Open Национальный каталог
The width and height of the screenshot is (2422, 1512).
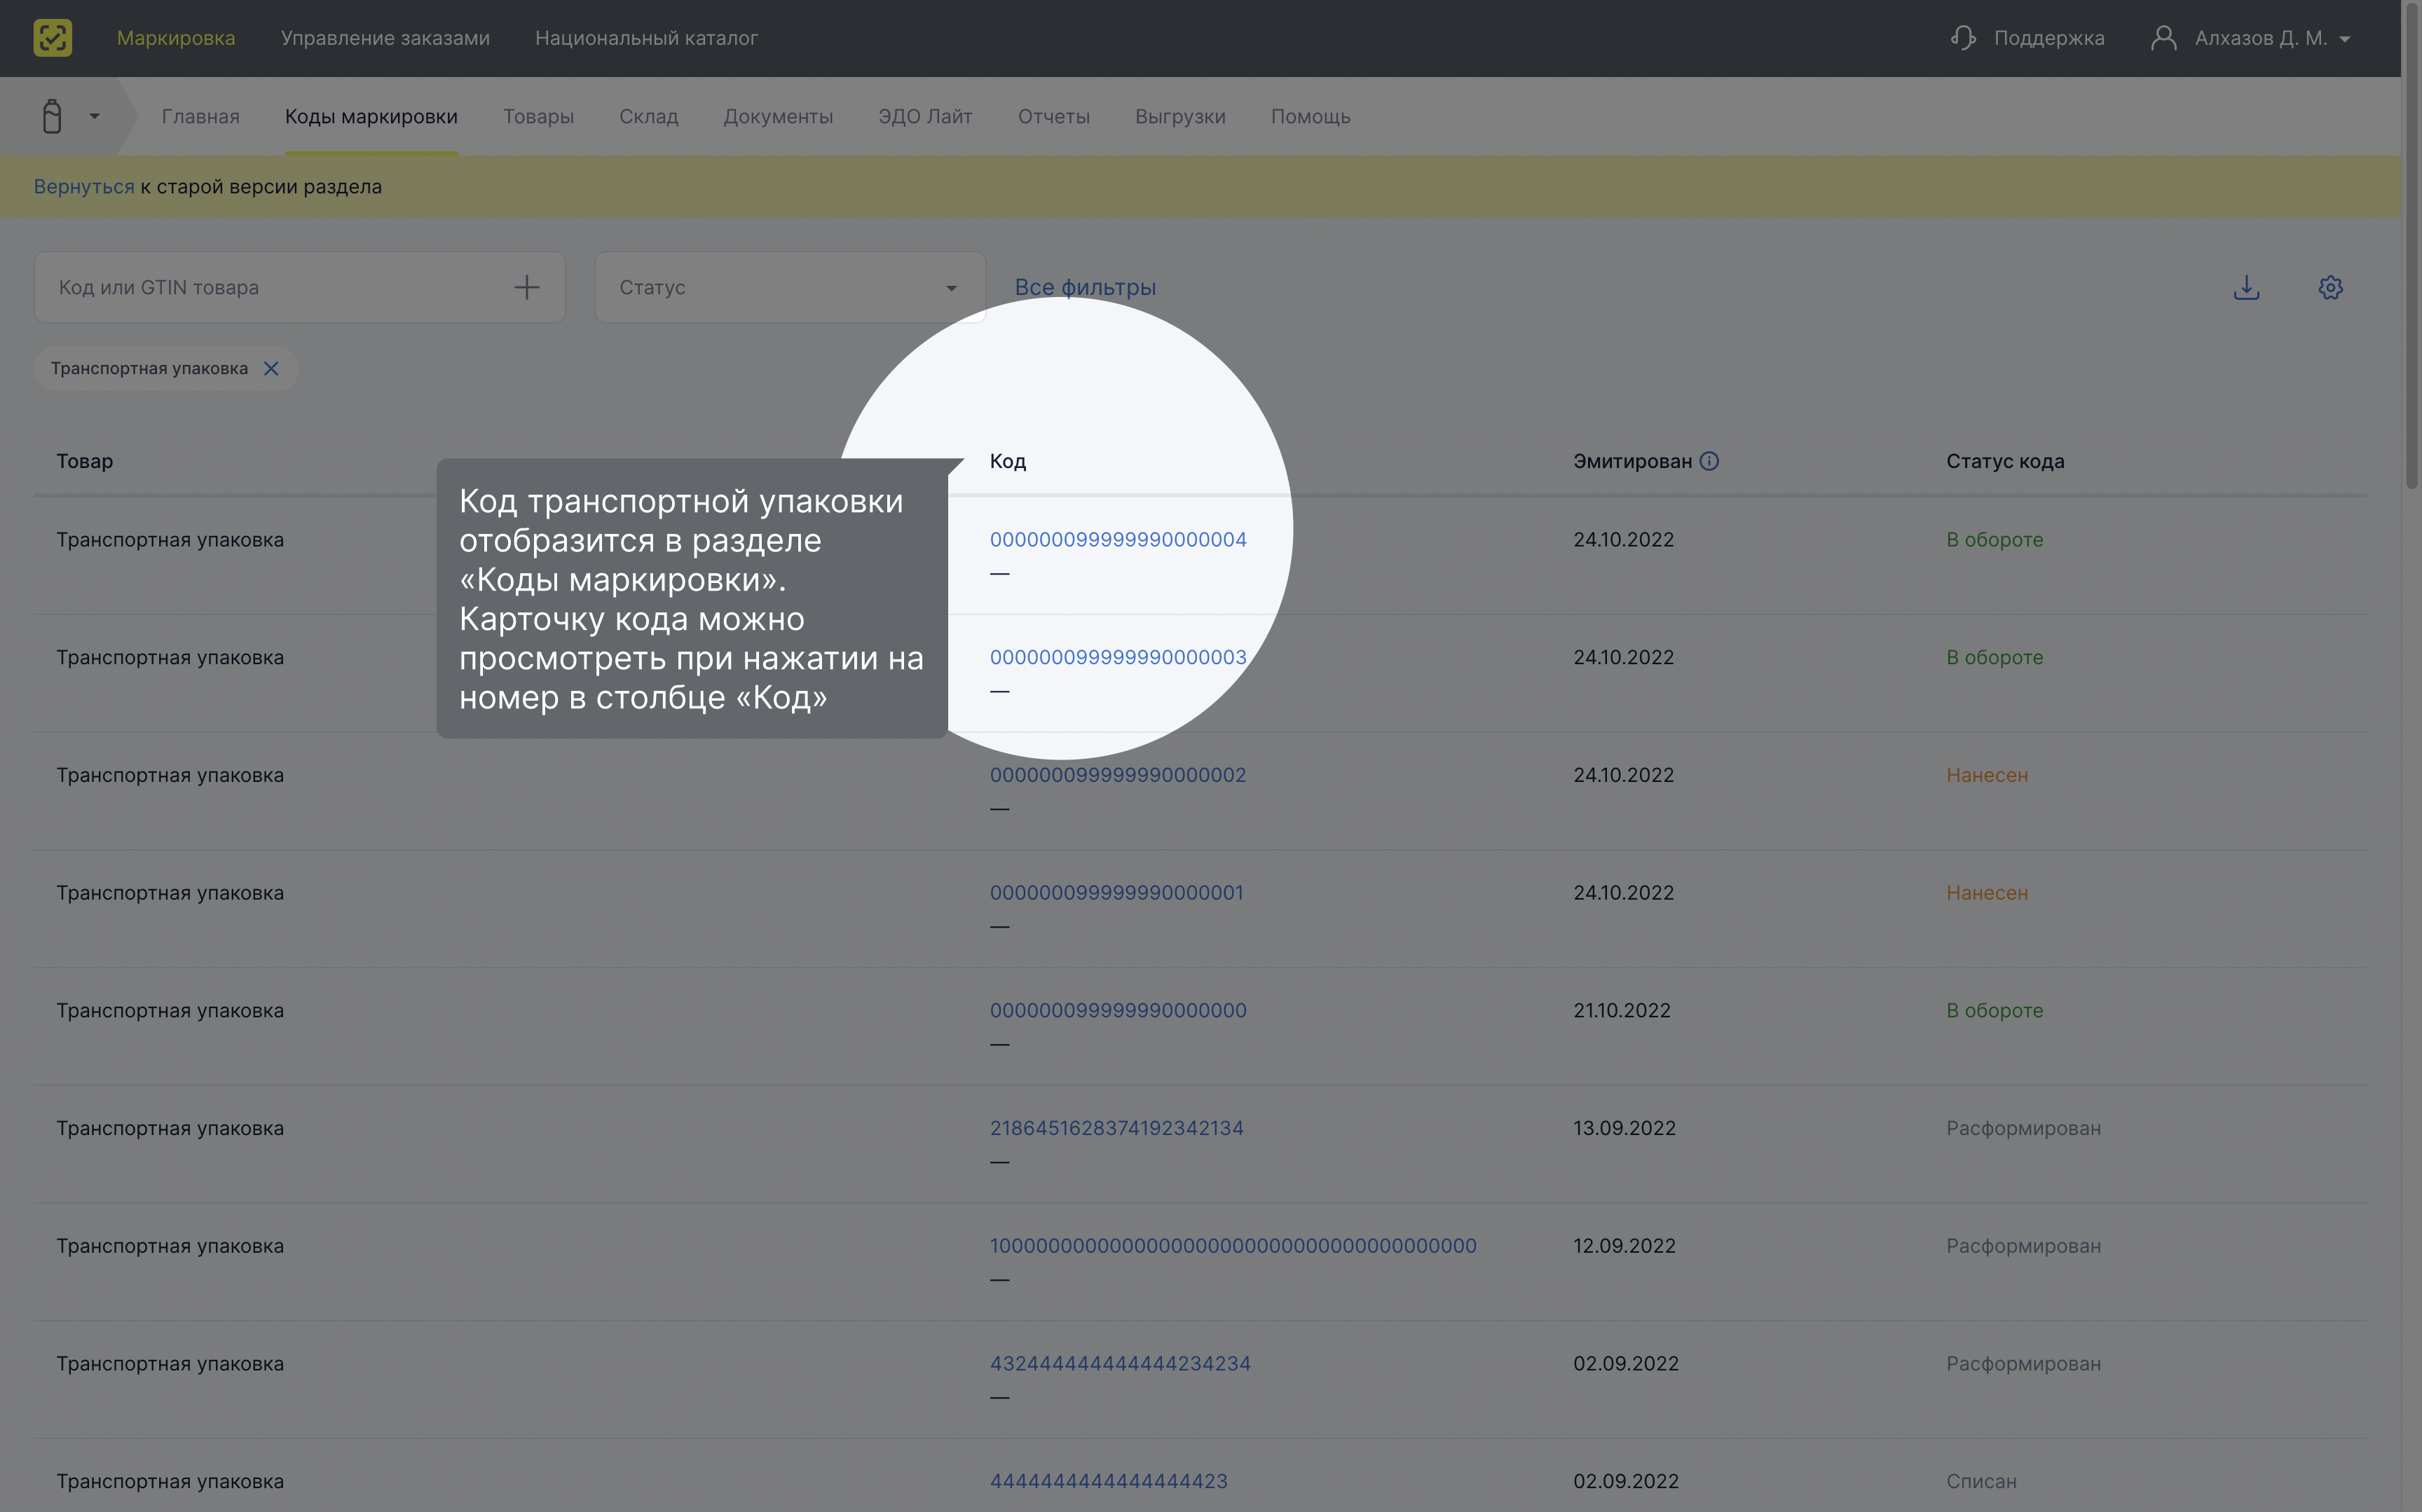(x=646, y=38)
